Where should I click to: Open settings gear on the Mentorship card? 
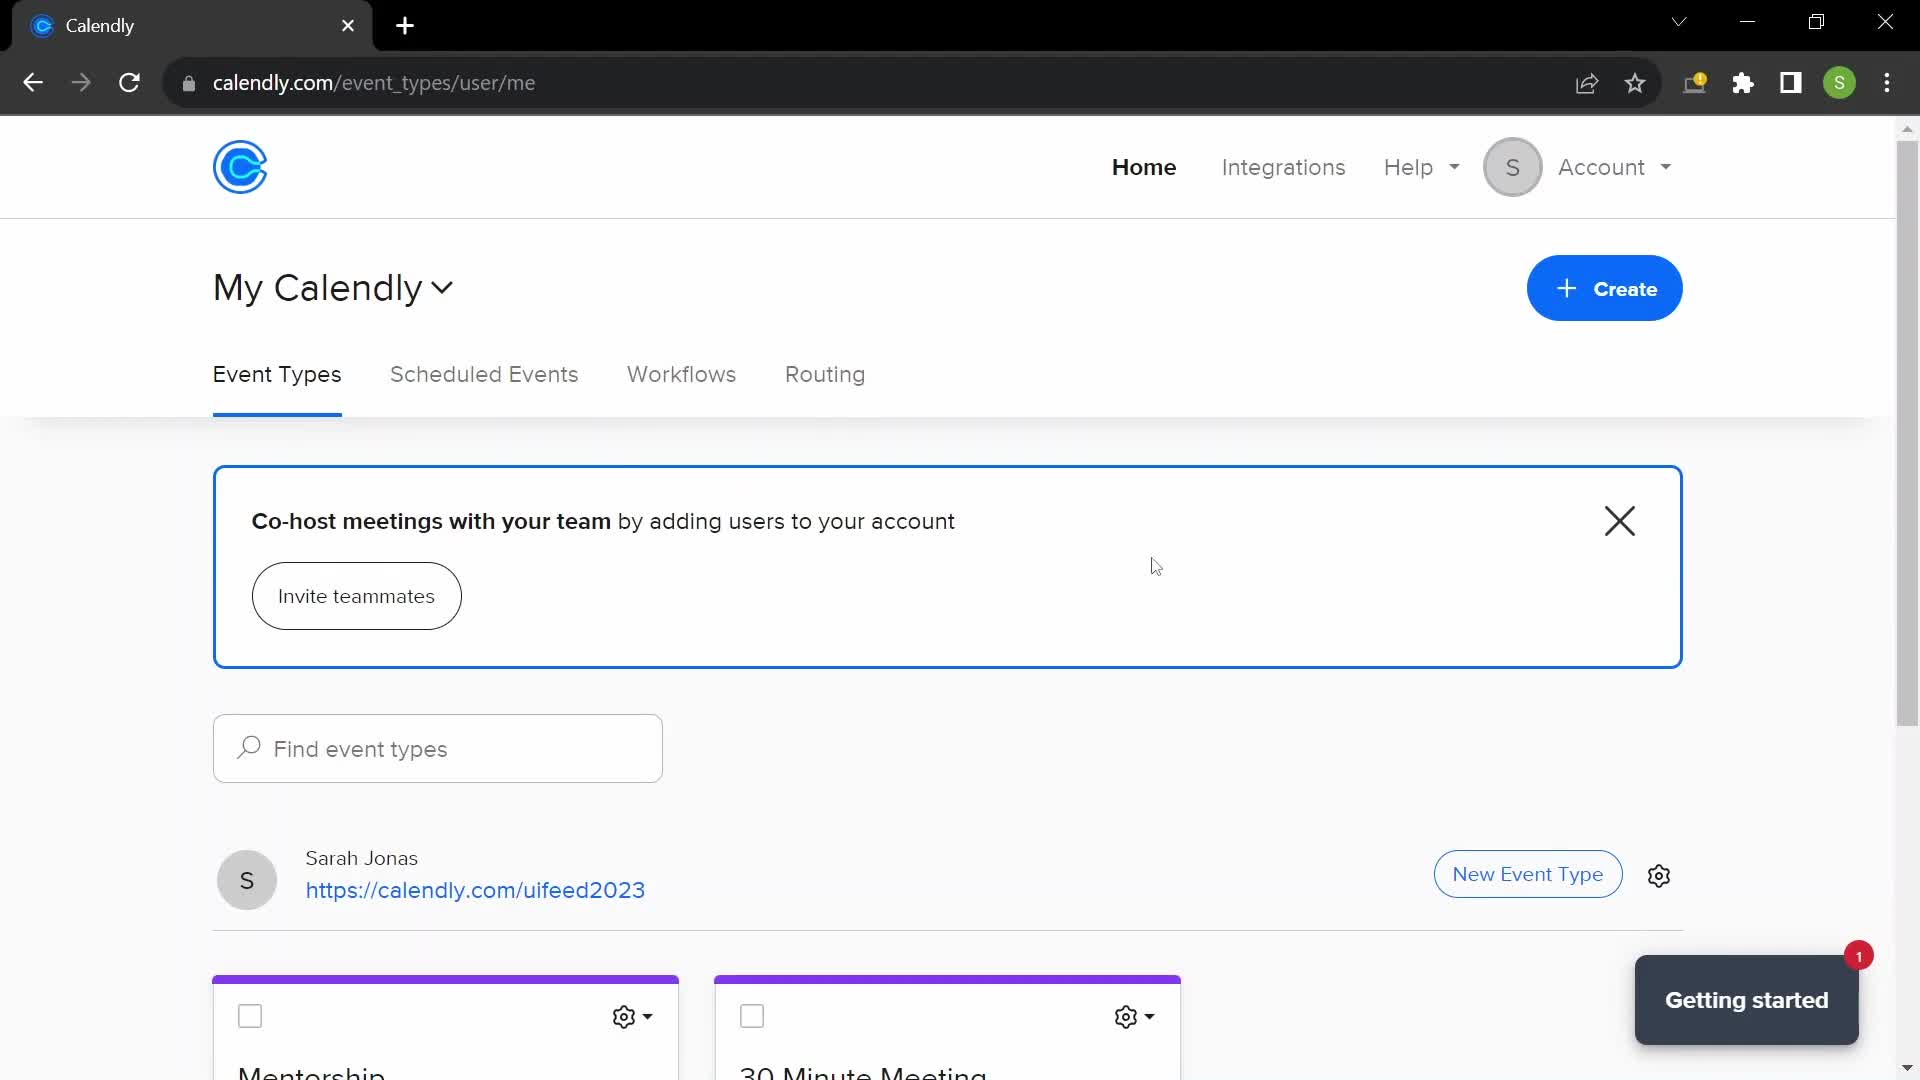point(625,1016)
